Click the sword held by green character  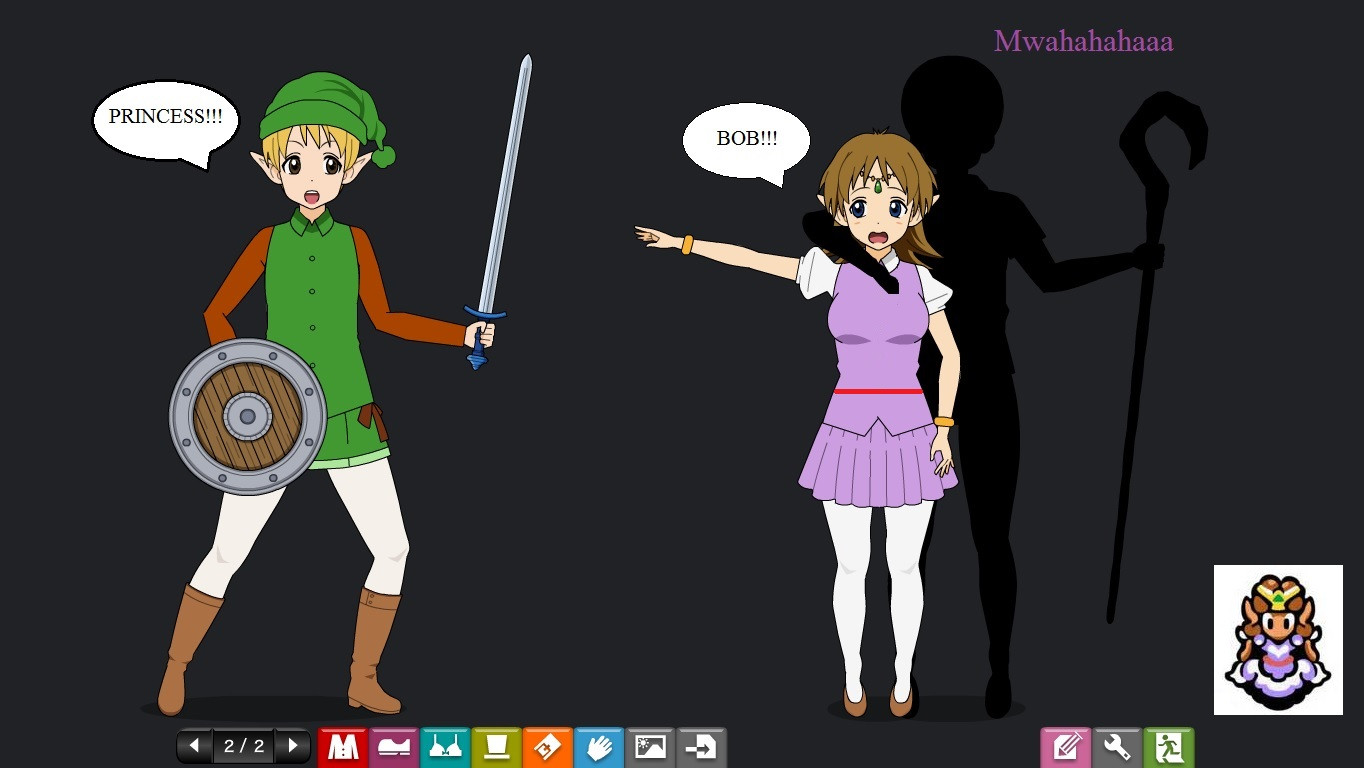pos(499,212)
